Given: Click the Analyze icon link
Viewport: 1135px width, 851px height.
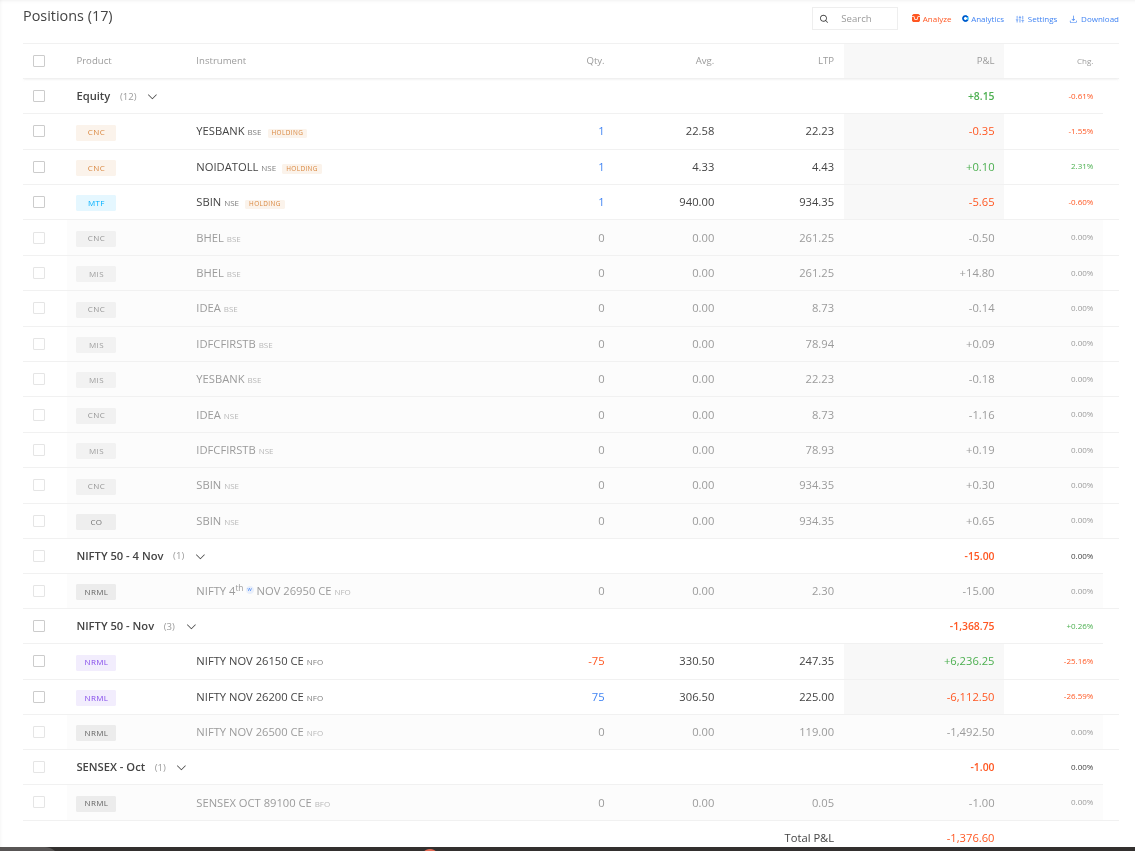Looking at the screenshot, I should point(931,19).
